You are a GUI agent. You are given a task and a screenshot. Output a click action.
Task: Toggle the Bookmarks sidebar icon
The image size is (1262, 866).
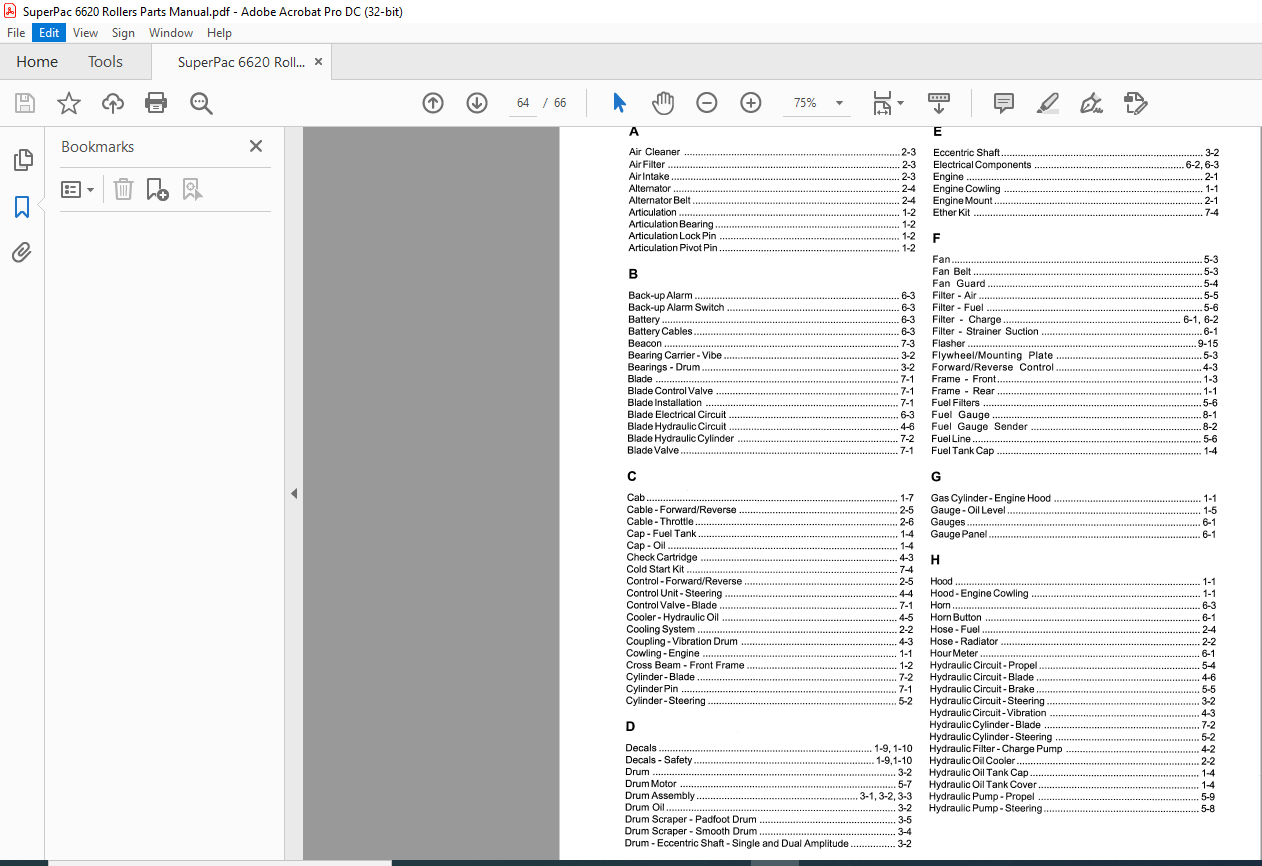tap(22, 207)
